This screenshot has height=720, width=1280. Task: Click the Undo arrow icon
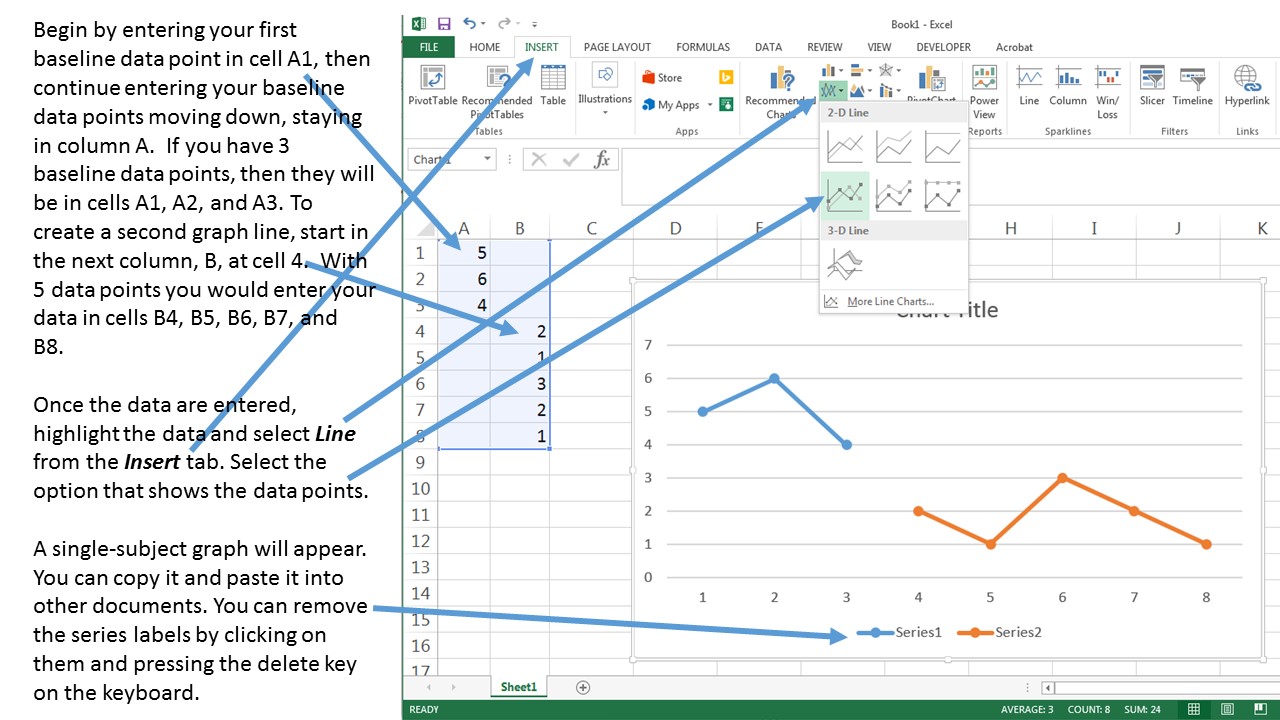470,23
